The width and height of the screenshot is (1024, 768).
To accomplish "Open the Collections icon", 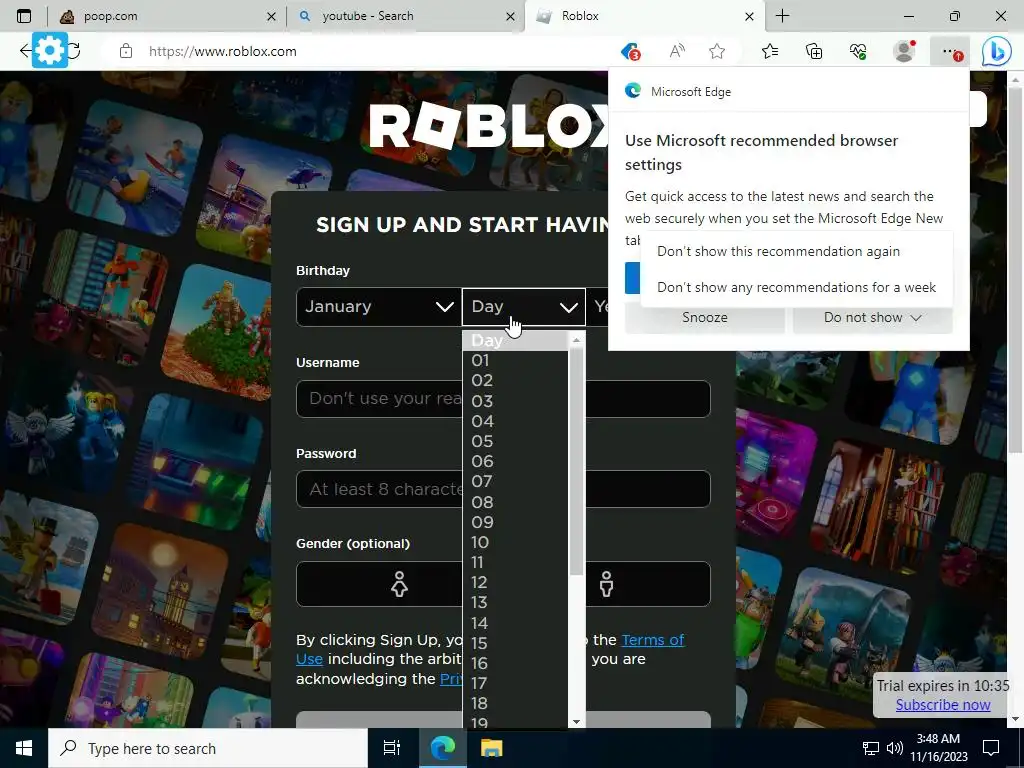I will (814, 51).
